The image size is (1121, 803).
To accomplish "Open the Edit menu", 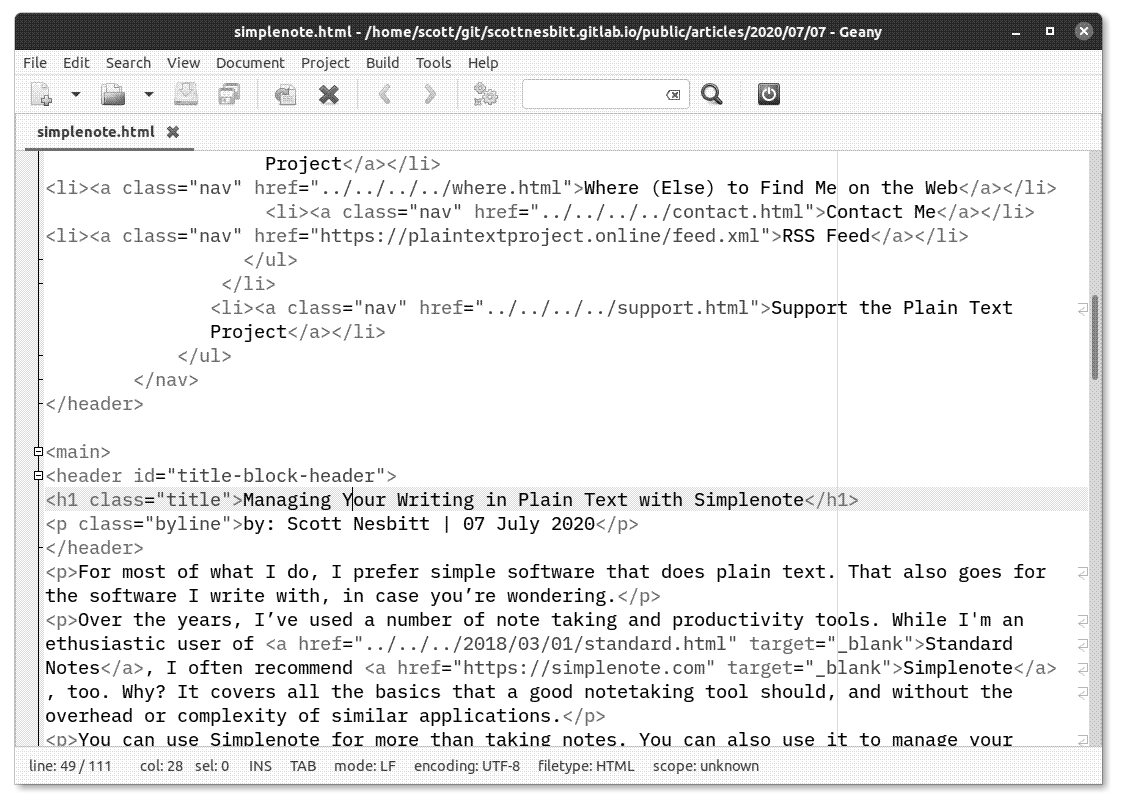I will coord(76,63).
